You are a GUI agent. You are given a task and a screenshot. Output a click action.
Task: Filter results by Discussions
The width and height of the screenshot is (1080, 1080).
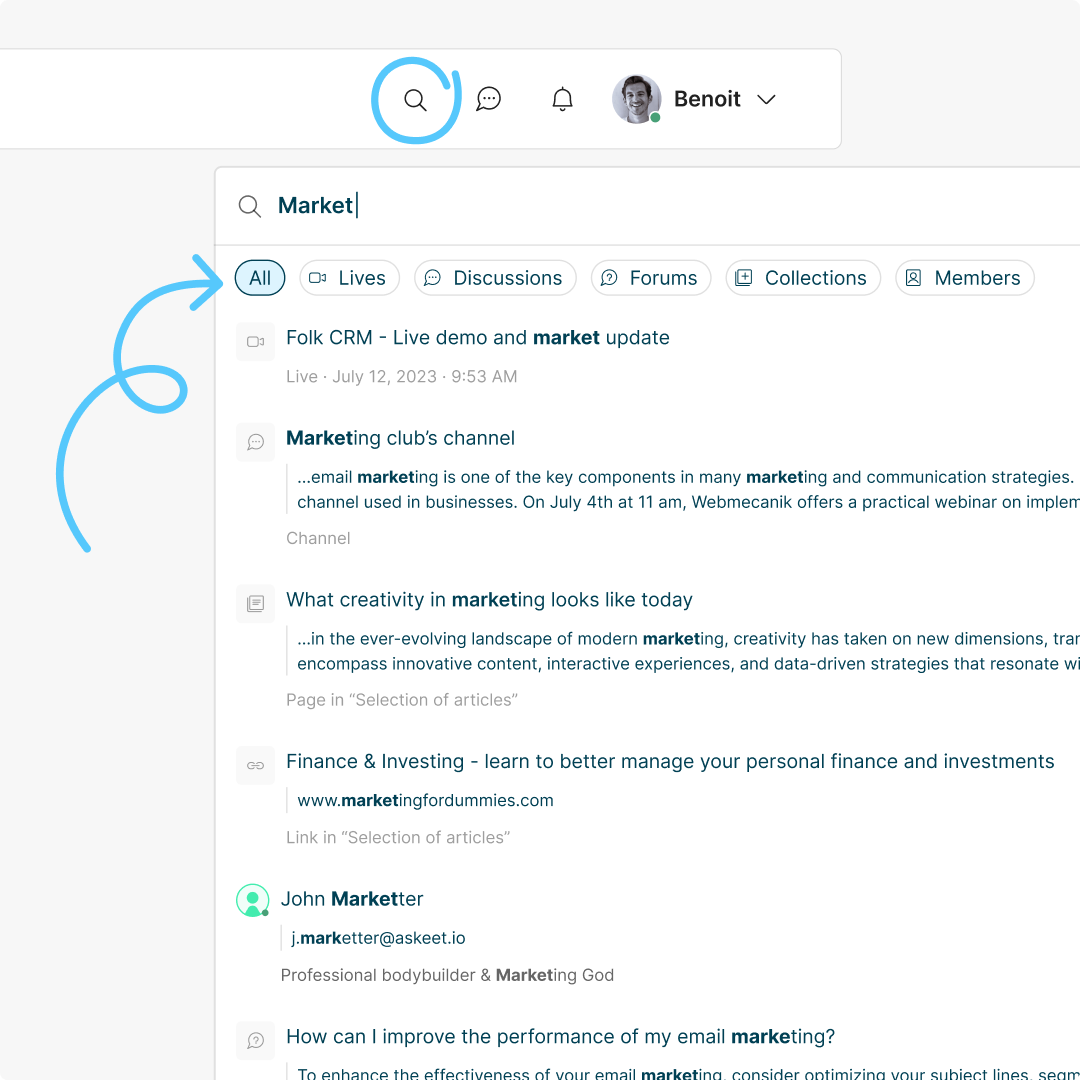(495, 278)
